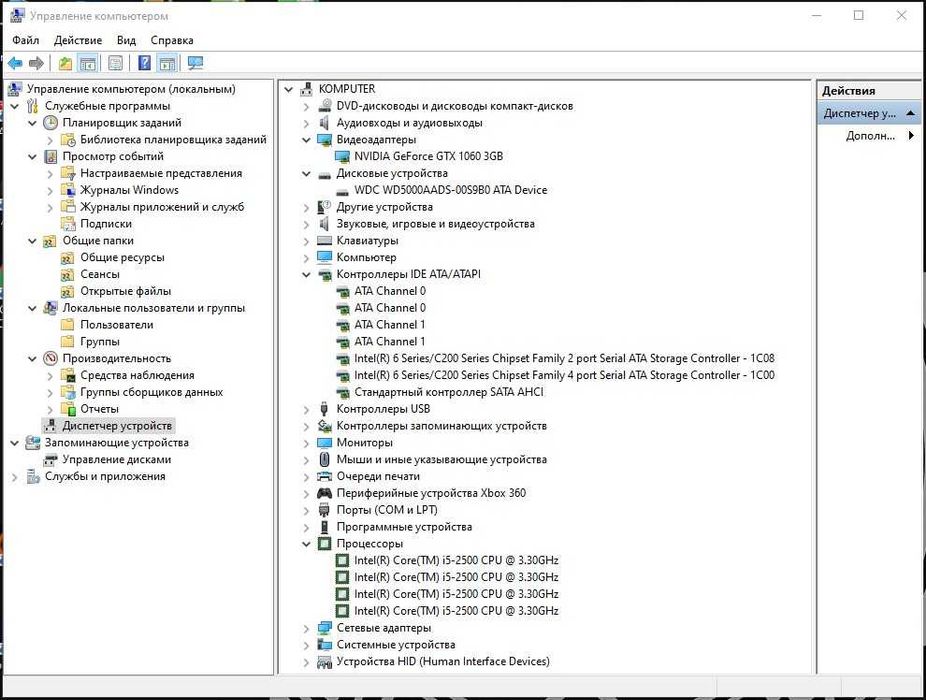Screen dimensions: 926x700
Task: Collapse the Видеоадаптеры node
Action: coord(306,140)
